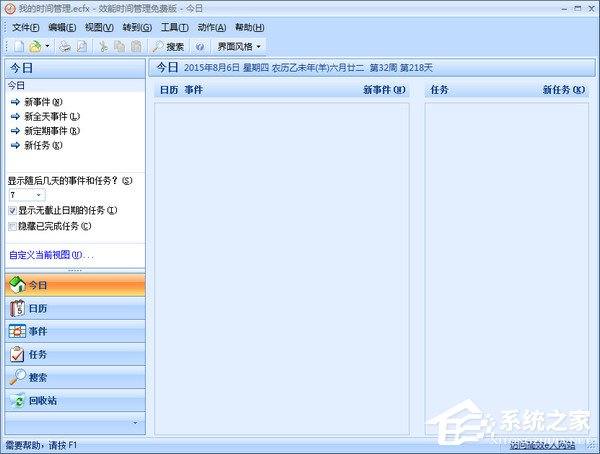Toggle 隐藏已完成任务 checkbox
The height and width of the screenshot is (454, 600).
12,226
